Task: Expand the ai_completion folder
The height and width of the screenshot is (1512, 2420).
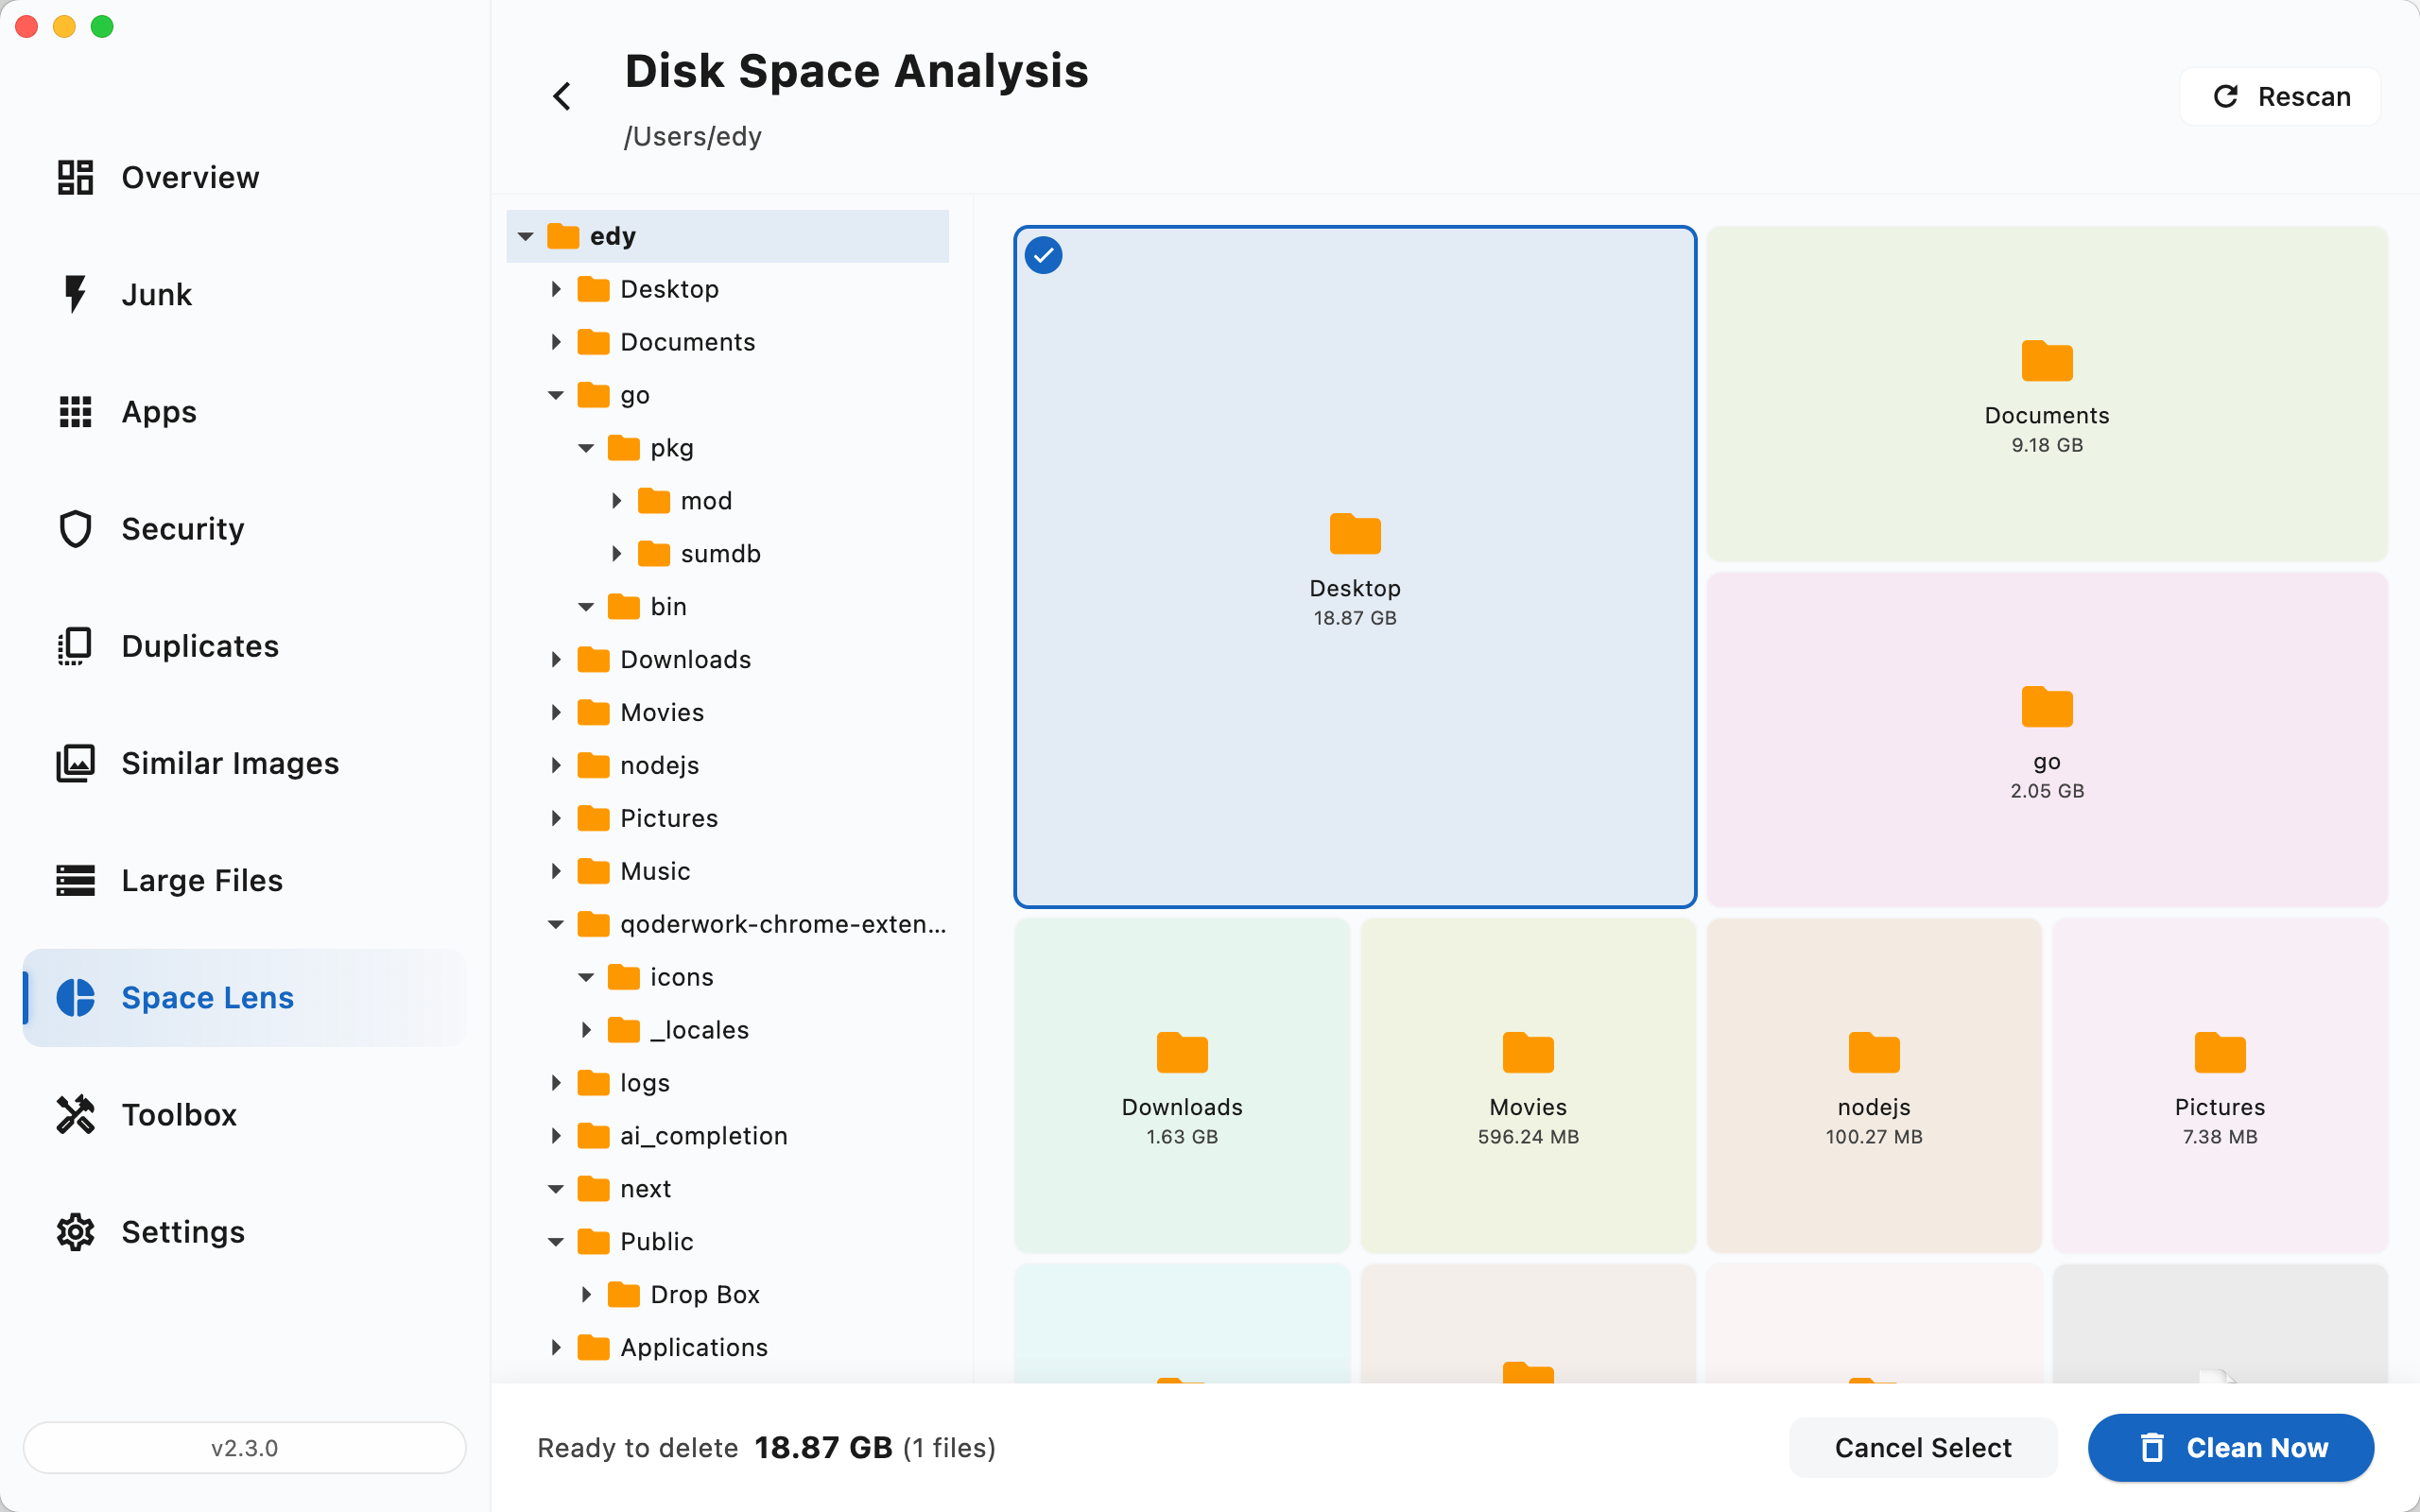Action: coord(556,1135)
